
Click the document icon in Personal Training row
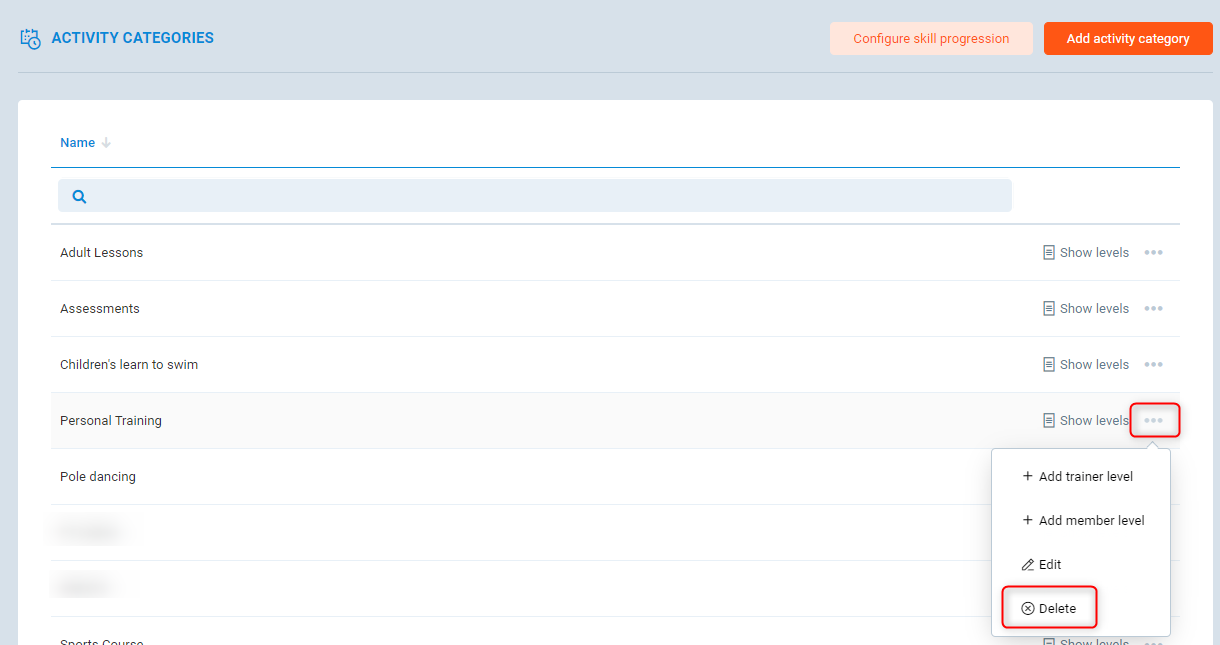pos(1049,421)
